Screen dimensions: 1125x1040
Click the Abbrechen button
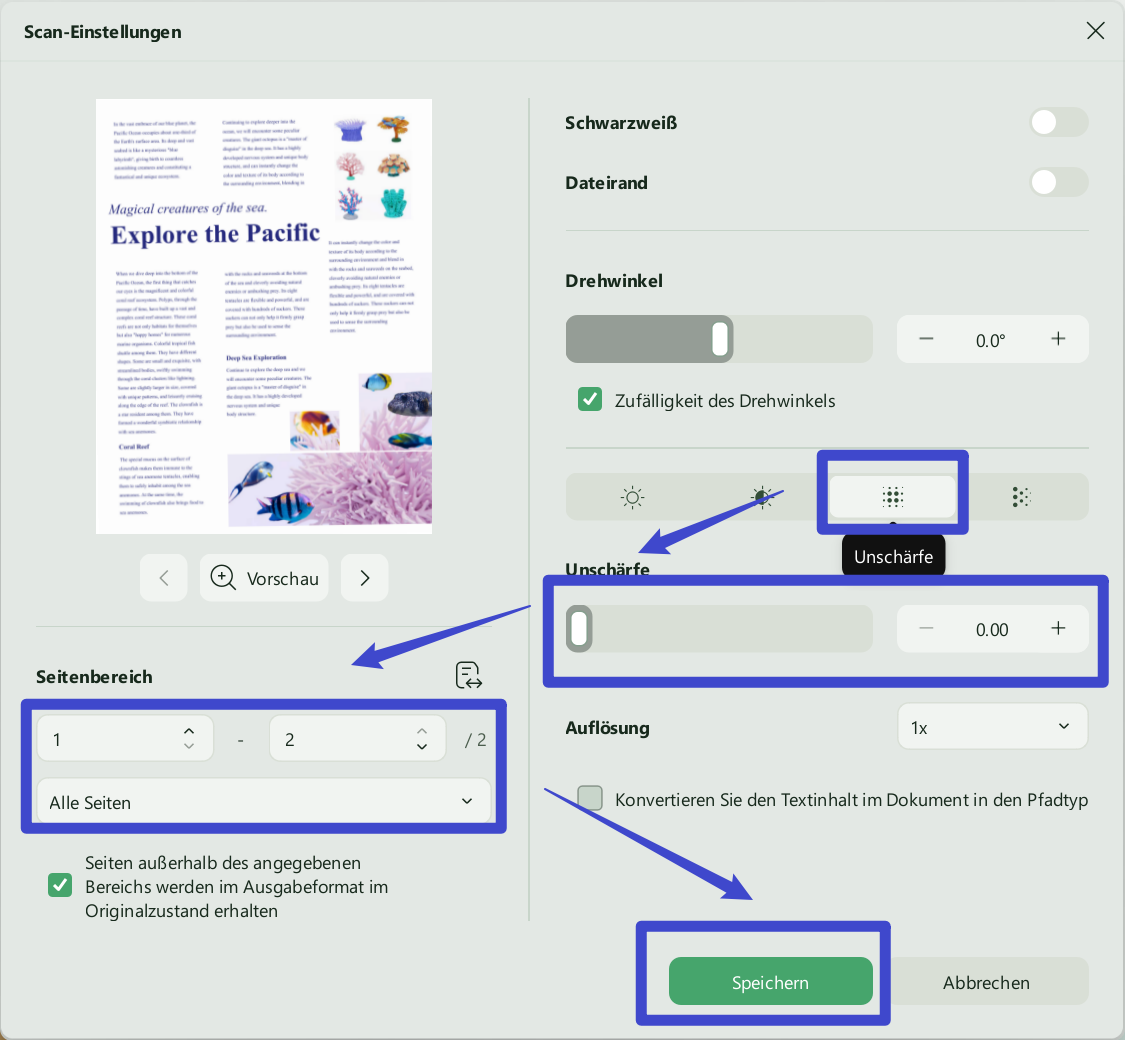pyautogui.click(x=986, y=981)
